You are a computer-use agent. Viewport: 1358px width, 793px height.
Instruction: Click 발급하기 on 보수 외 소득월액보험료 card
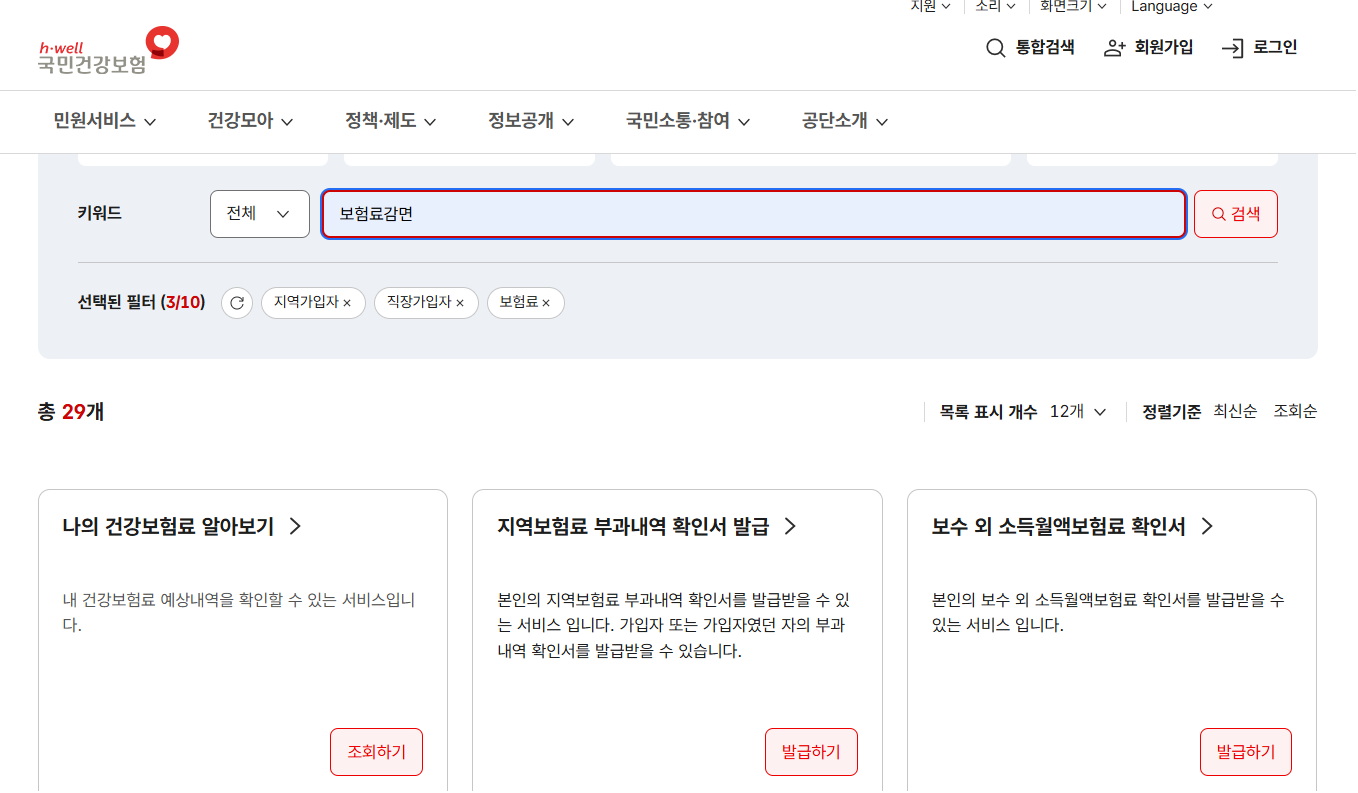click(1245, 751)
